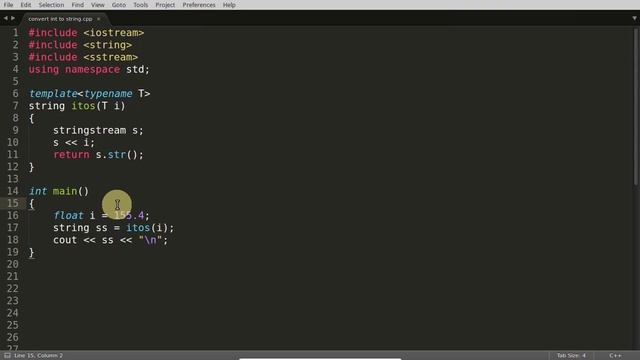Viewport: 640px width, 360px height.
Task: Click the template<typename T> line
Action: [x=89, y=93]
